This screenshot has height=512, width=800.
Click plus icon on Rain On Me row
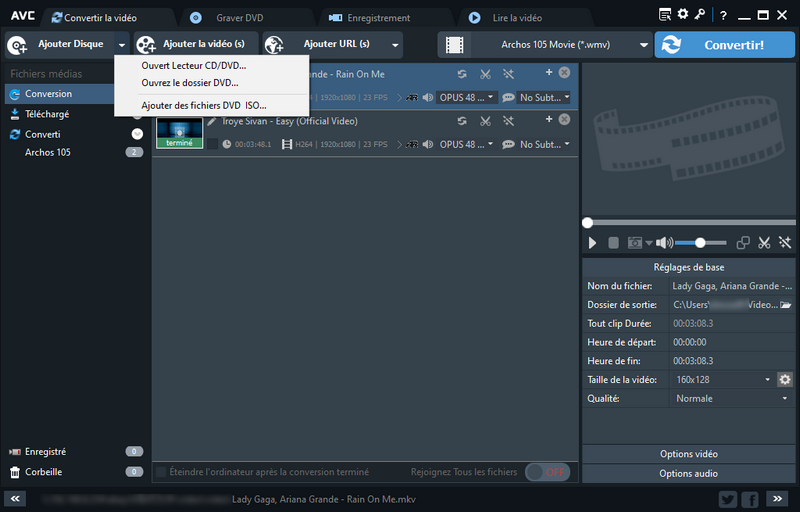click(549, 72)
